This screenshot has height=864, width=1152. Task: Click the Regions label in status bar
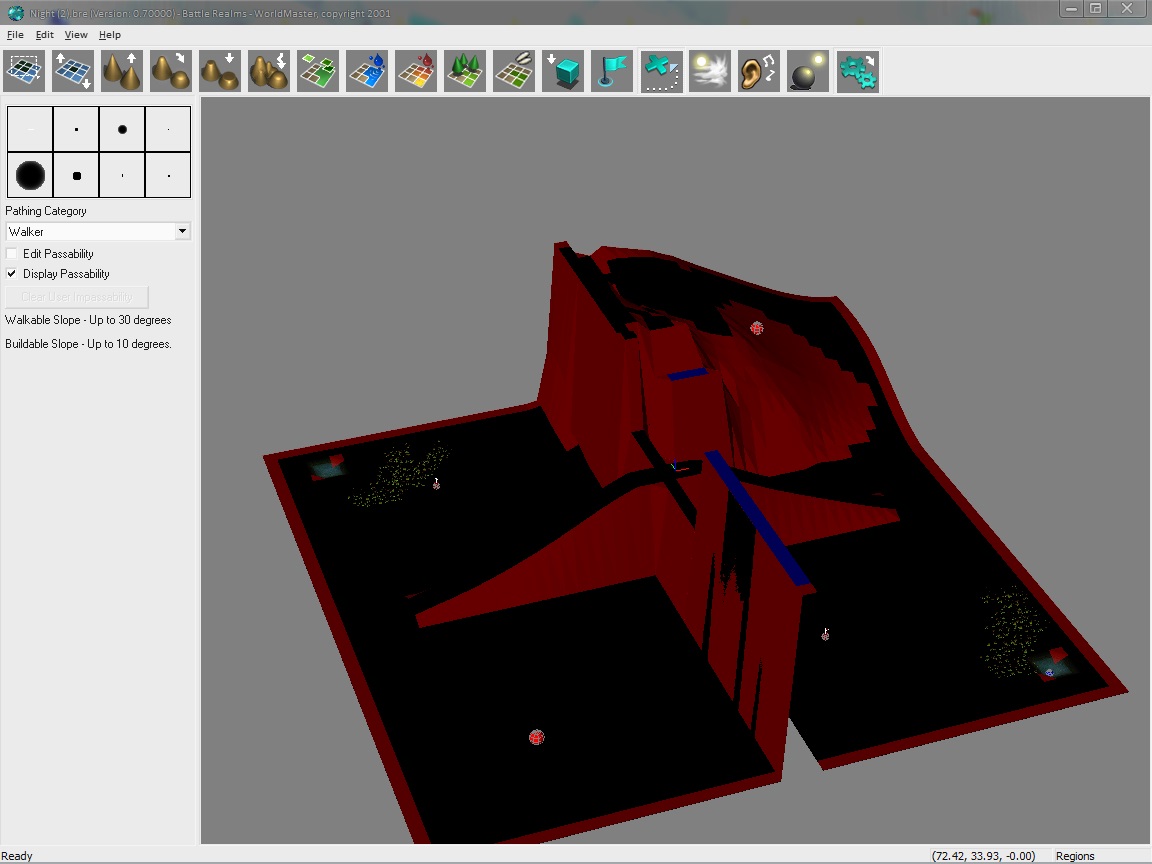click(x=1075, y=856)
